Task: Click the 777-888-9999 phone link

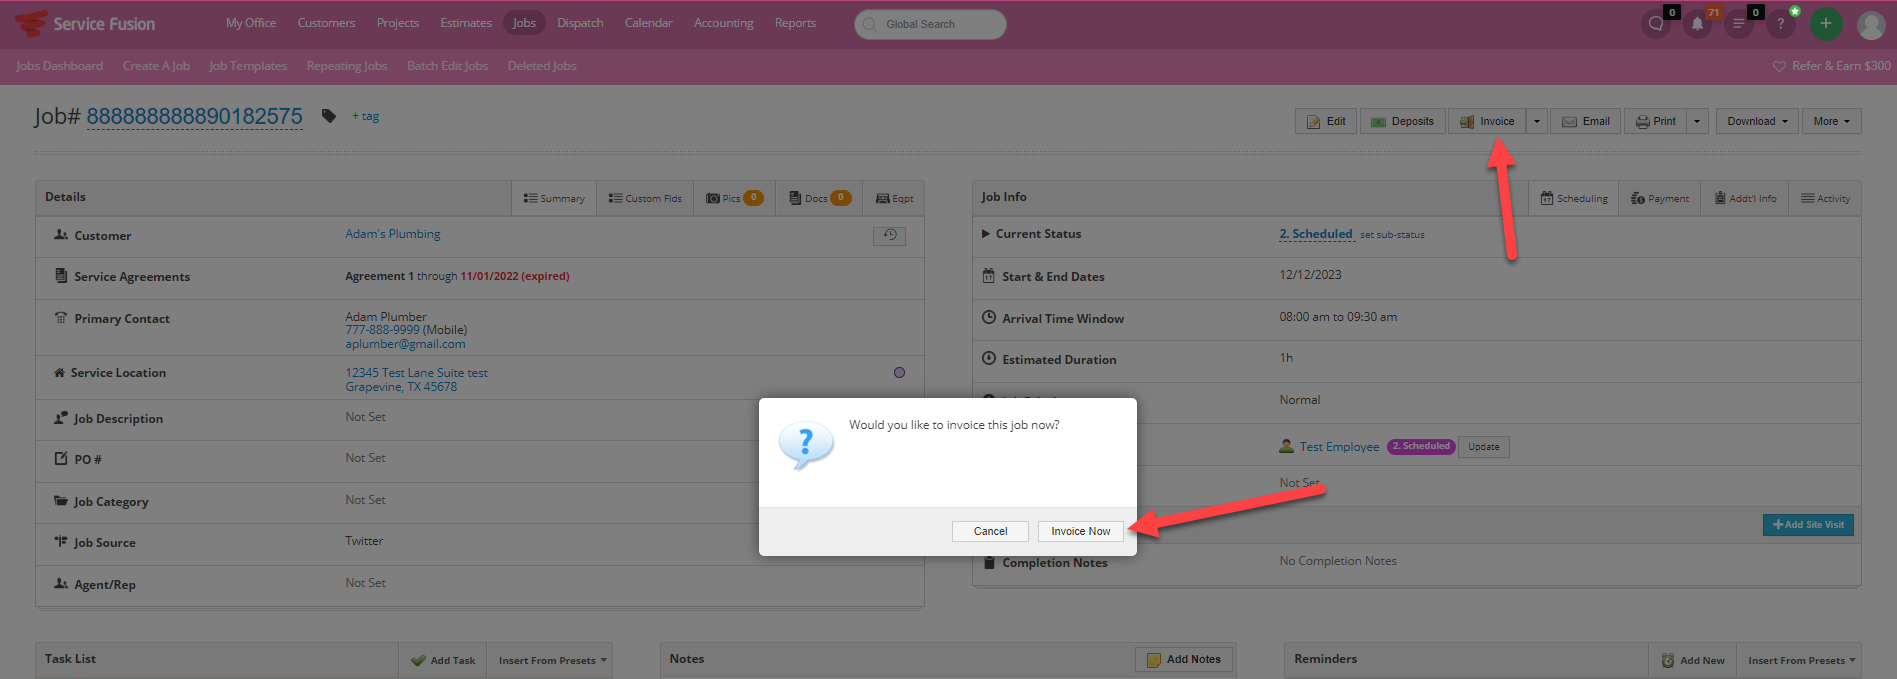Action: click(x=383, y=330)
